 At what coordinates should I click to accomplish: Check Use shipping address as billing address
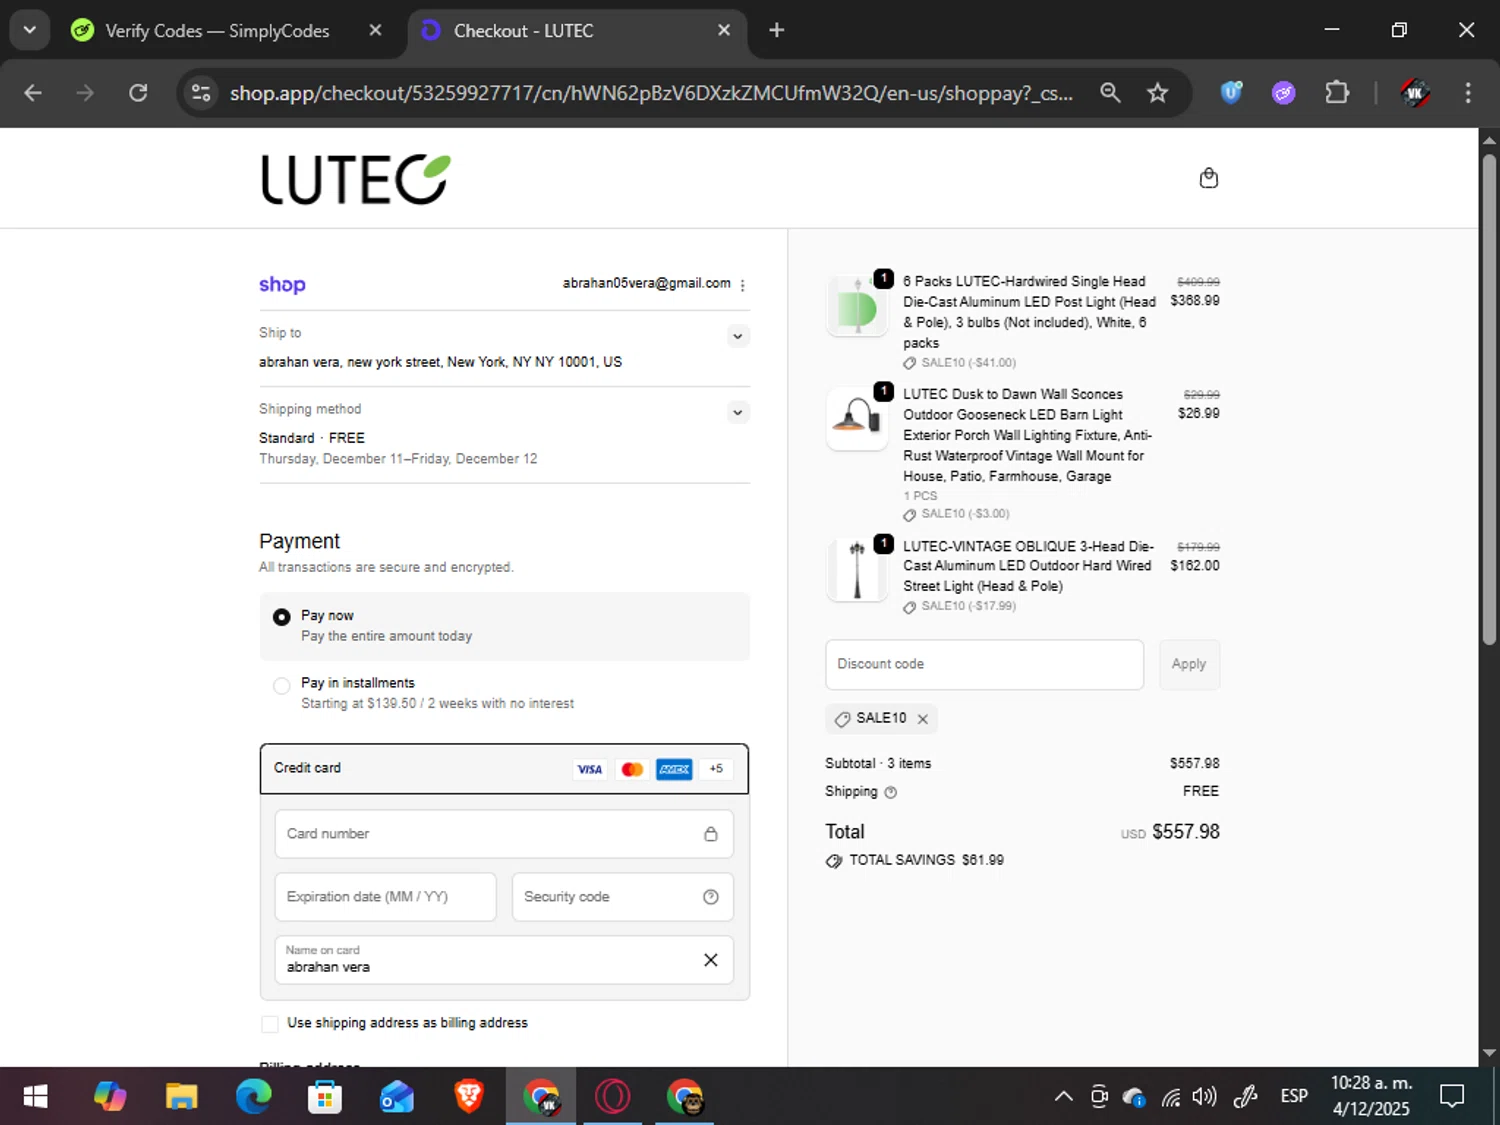click(x=270, y=1024)
